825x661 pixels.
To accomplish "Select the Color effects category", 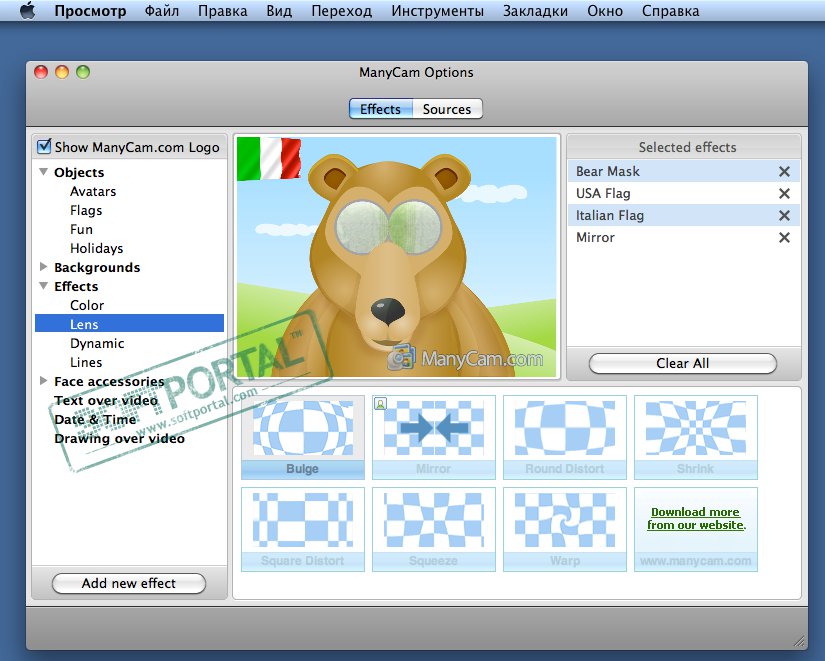I will tap(87, 305).
